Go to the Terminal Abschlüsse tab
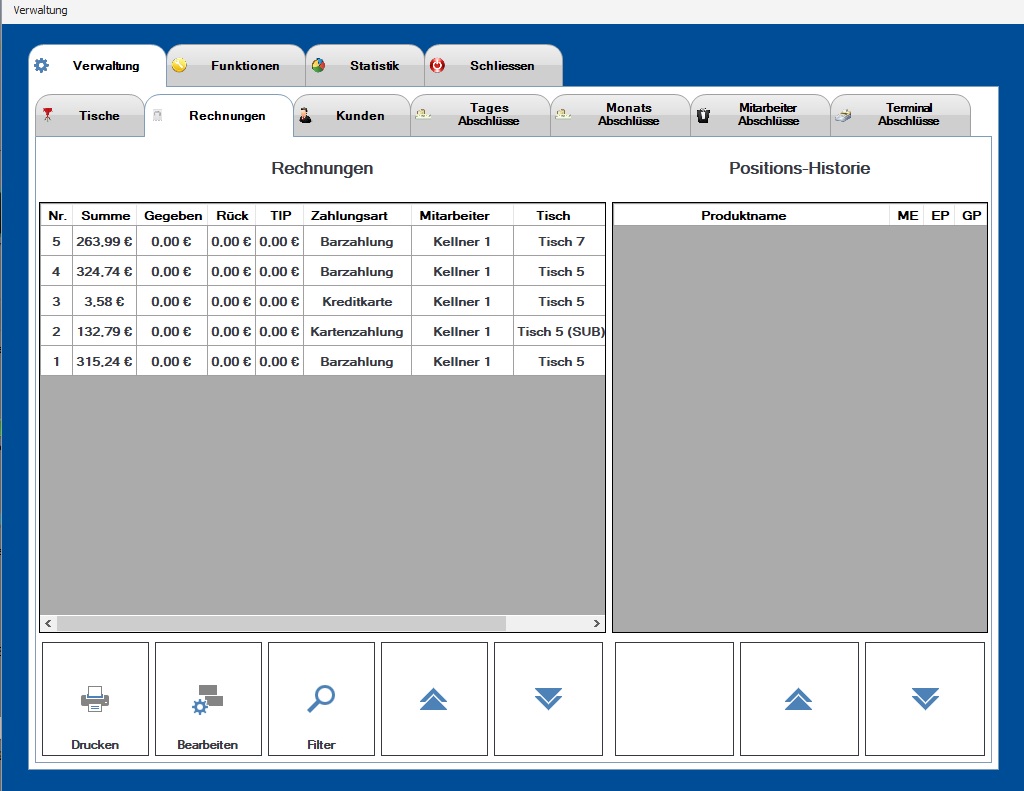 coord(900,115)
